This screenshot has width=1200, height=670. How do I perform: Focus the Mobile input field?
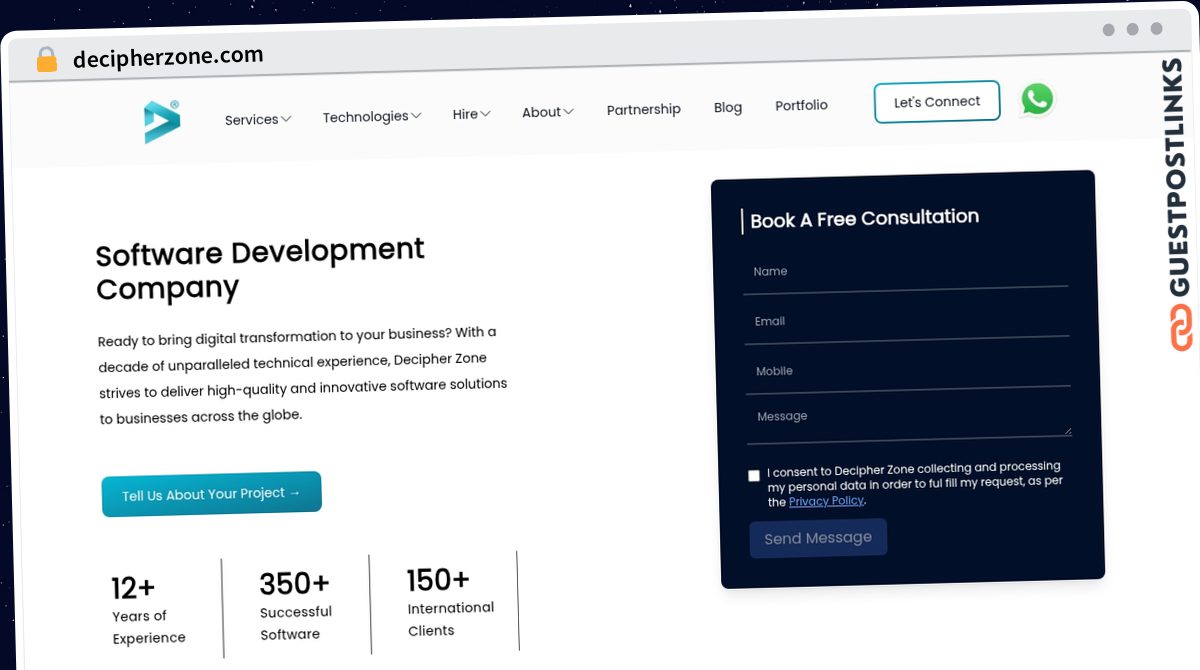point(907,371)
